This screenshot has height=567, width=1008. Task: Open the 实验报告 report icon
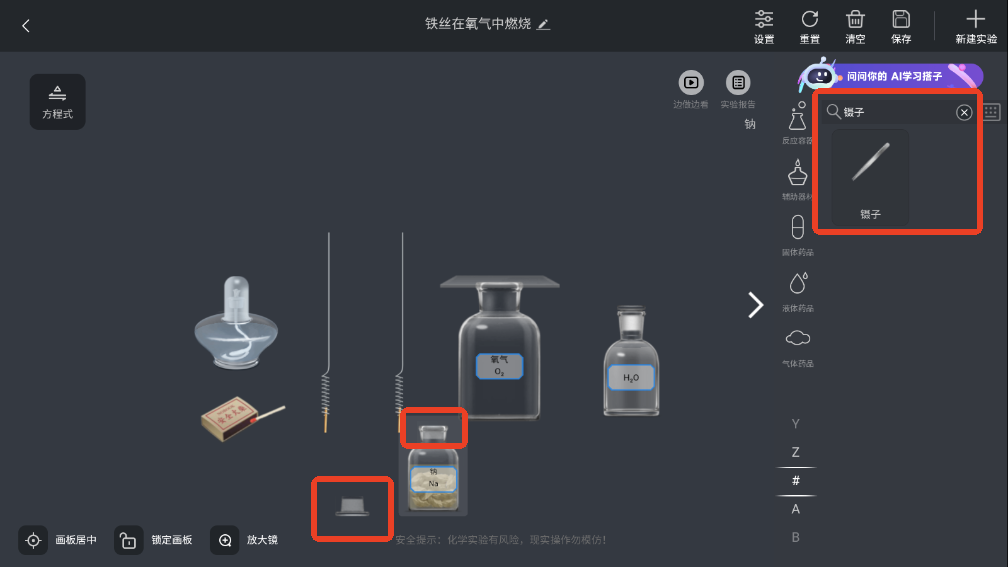(738, 89)
